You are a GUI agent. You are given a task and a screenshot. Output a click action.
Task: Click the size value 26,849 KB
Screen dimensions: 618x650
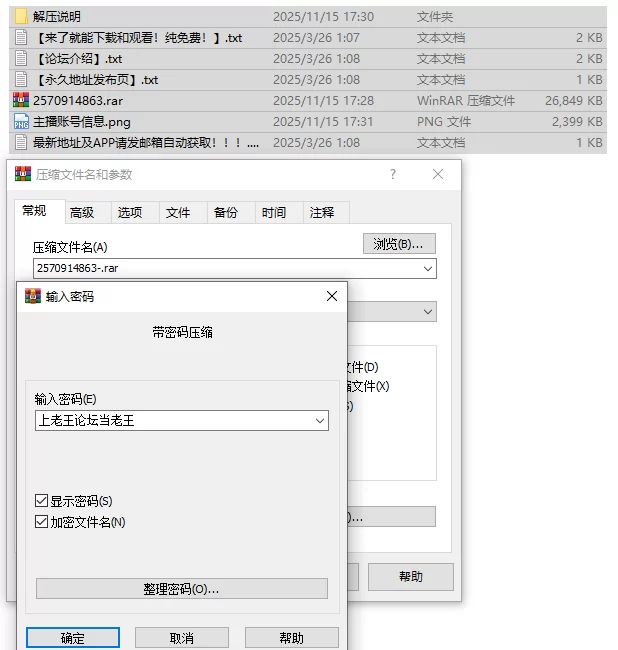[574, 101]
